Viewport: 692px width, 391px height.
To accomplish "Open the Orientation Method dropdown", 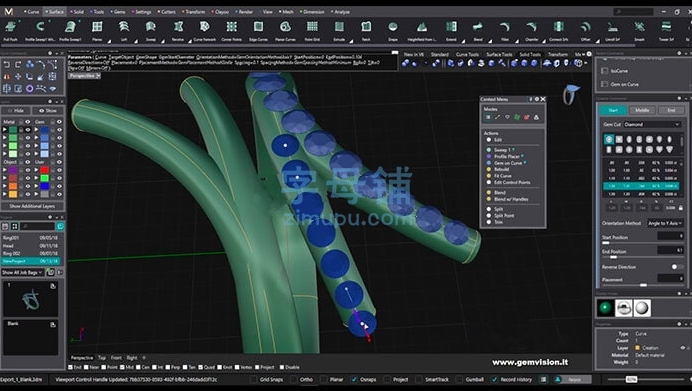I will [665, 223].
